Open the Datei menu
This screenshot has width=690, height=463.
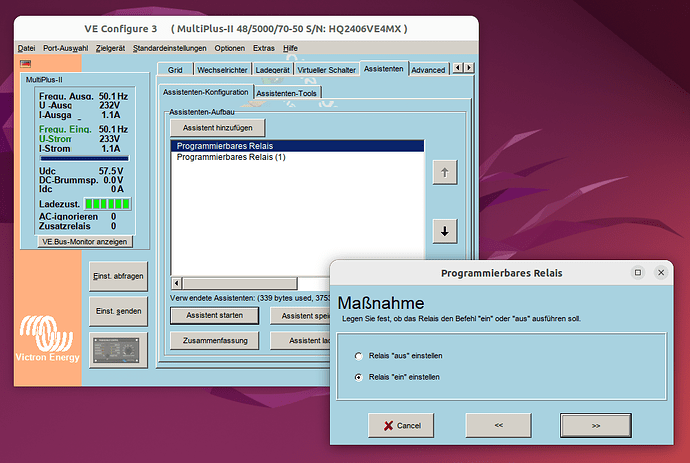[x=26, y=48]
